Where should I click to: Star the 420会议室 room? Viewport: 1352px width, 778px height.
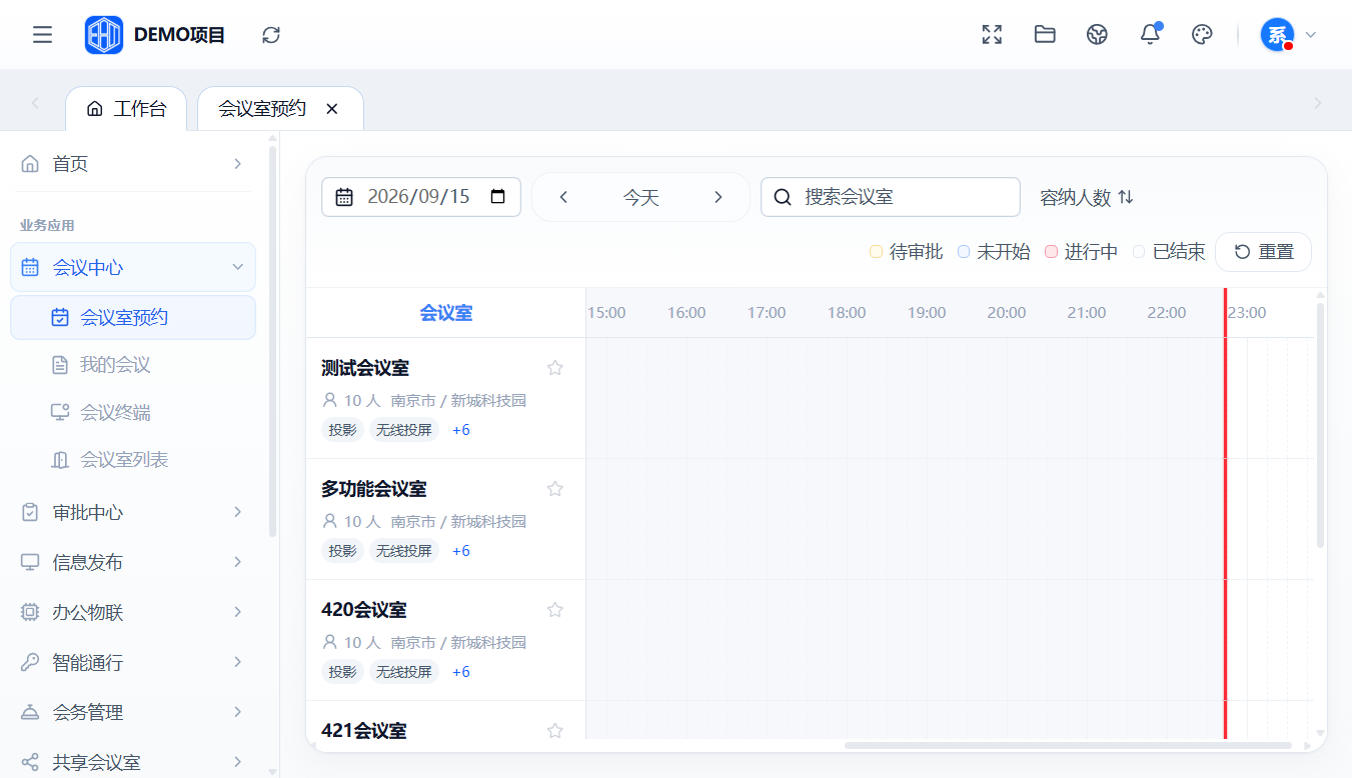point(555,610)
